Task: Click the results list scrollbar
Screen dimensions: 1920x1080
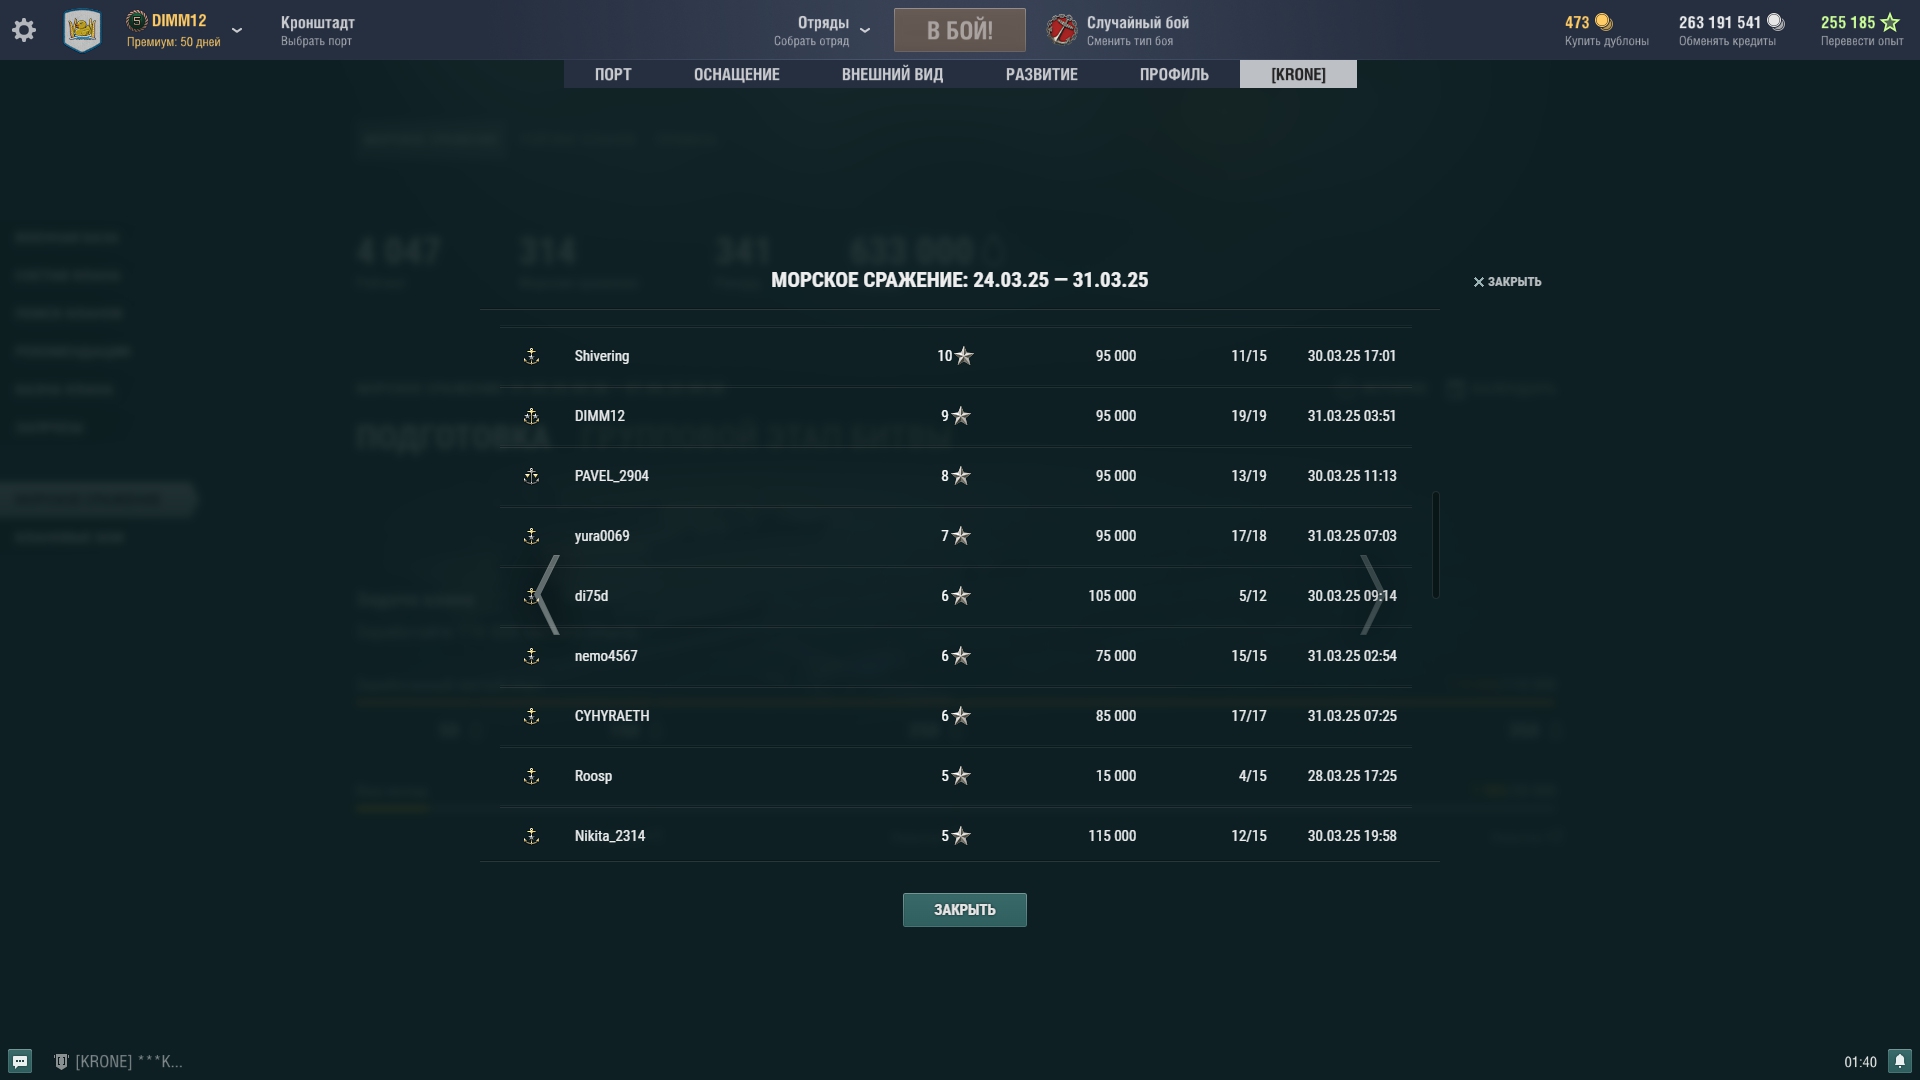Action: pos(1436,545)
